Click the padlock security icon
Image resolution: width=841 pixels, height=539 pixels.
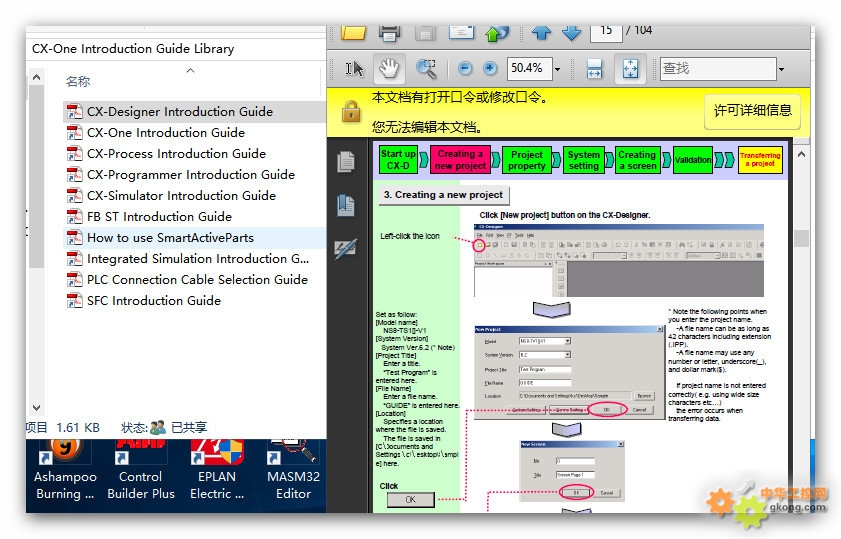coord(351,111)
